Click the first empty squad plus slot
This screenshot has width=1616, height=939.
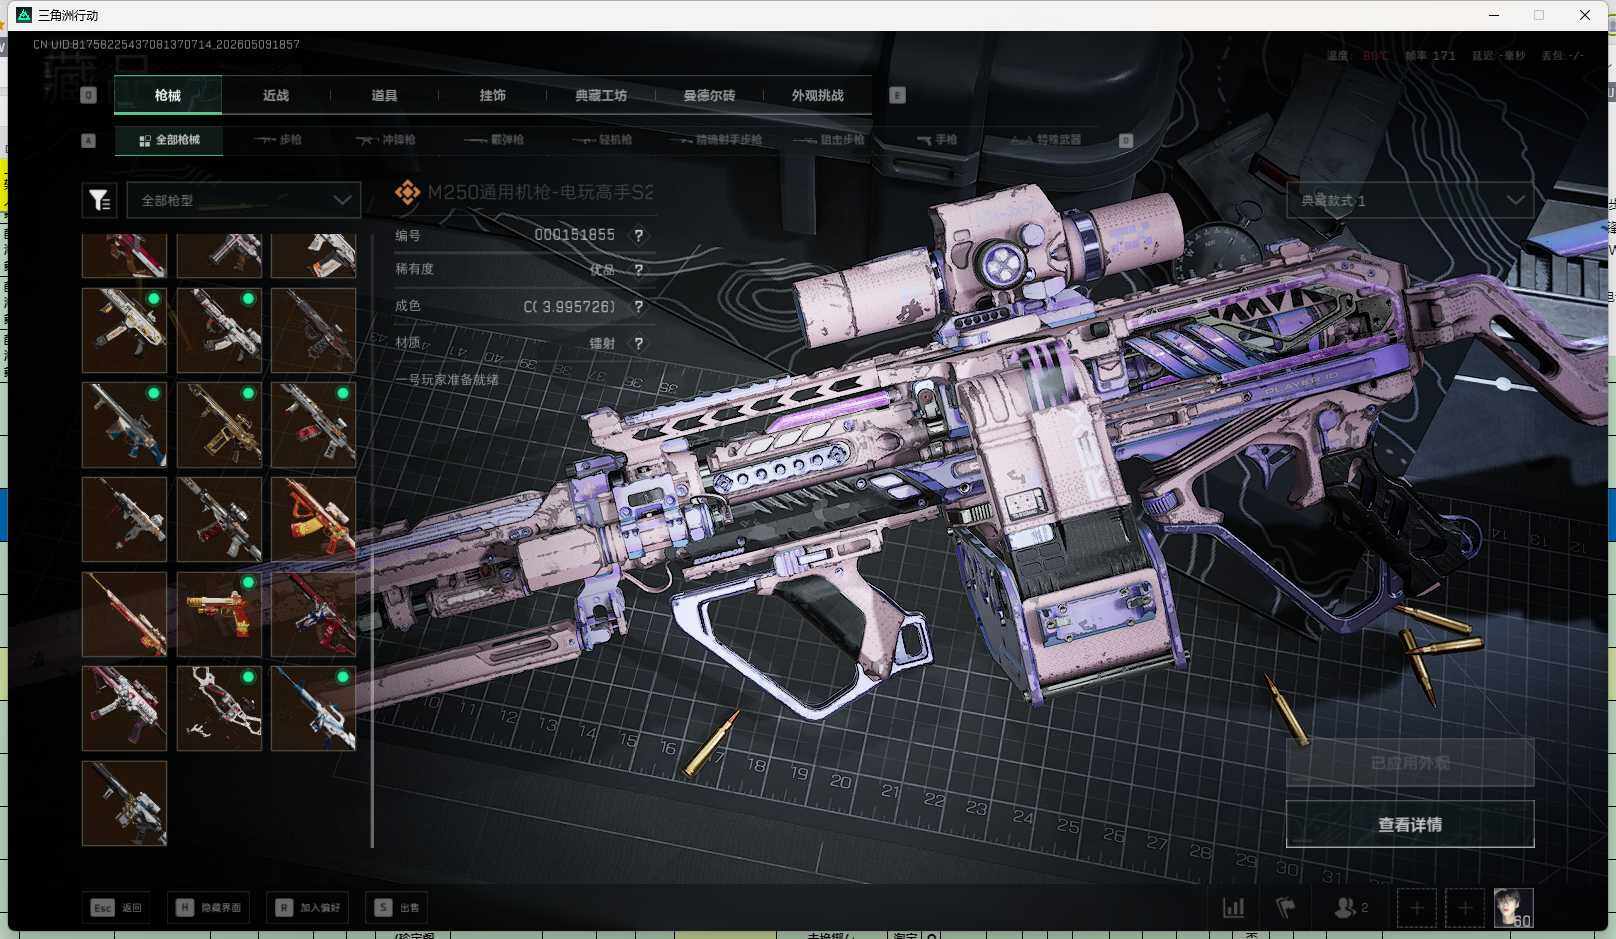tap(1416, 908)
